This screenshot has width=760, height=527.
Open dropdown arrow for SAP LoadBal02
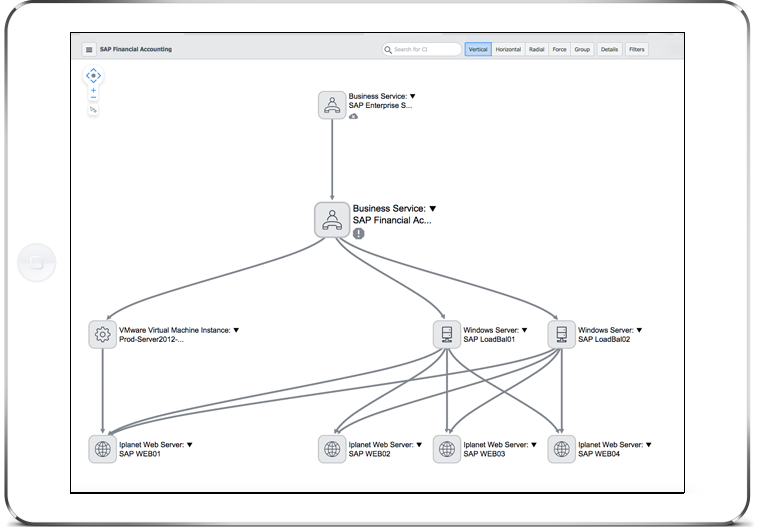(x=639, y=330)
